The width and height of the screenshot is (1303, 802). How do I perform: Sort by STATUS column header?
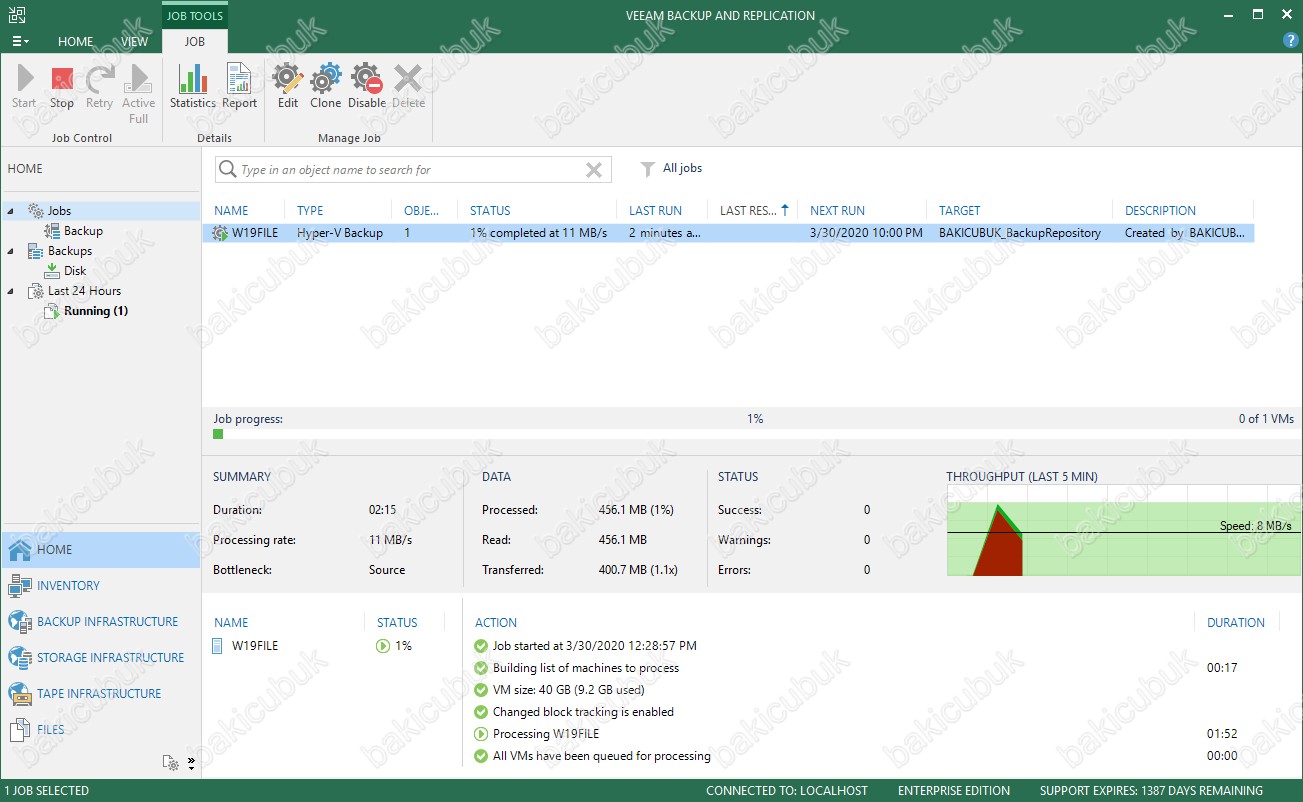[x=490, y=210]
